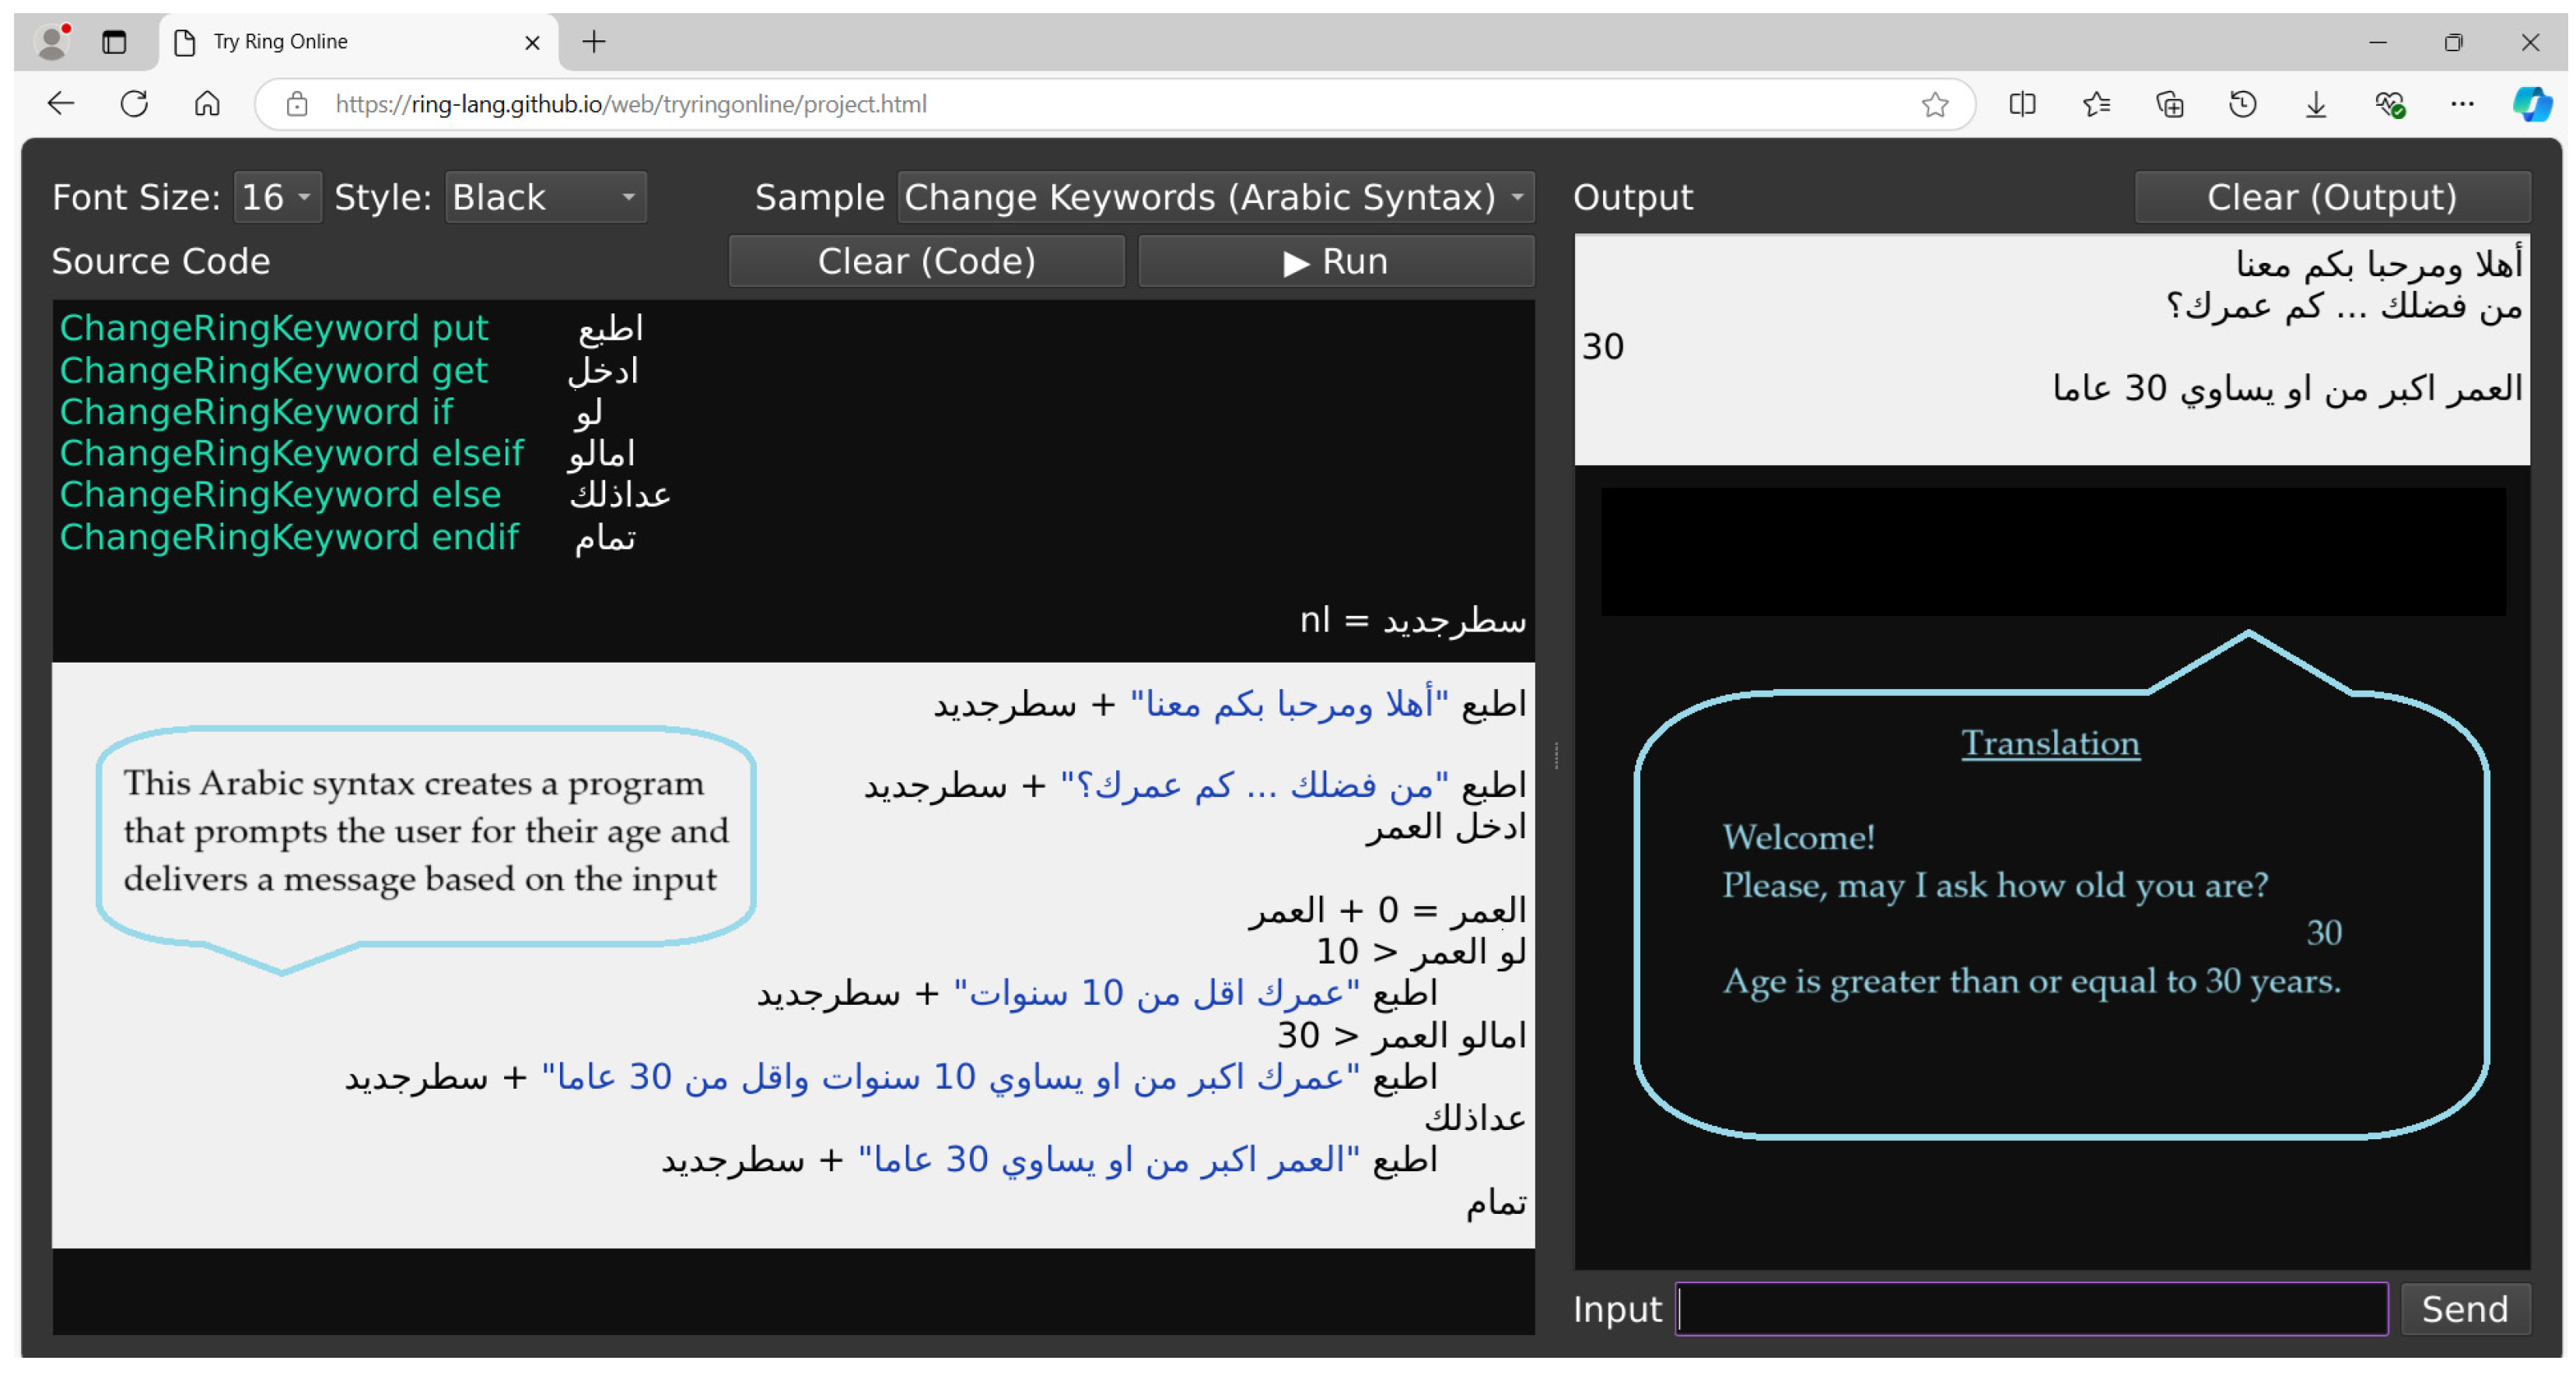This screenshot has width=2576, height=1378.
Task: Open the Collections icon
Action: click(x=2169, y=104)
